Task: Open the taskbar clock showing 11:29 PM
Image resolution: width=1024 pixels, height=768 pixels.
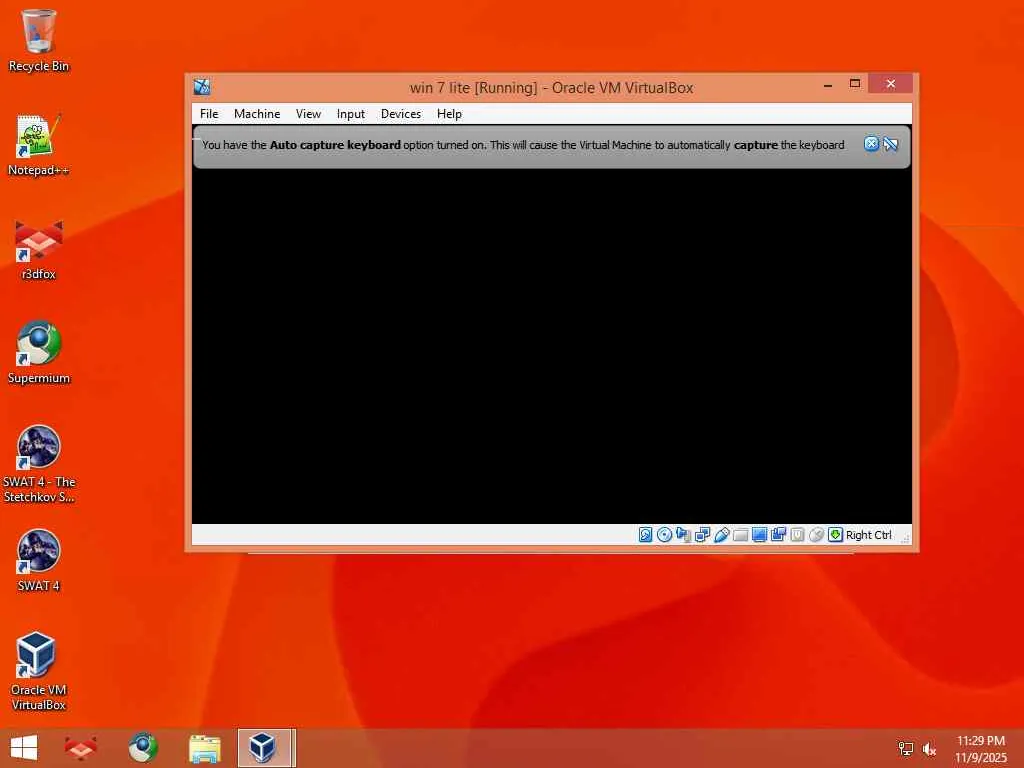Action: pyautogui.click(x=980, y=749)
